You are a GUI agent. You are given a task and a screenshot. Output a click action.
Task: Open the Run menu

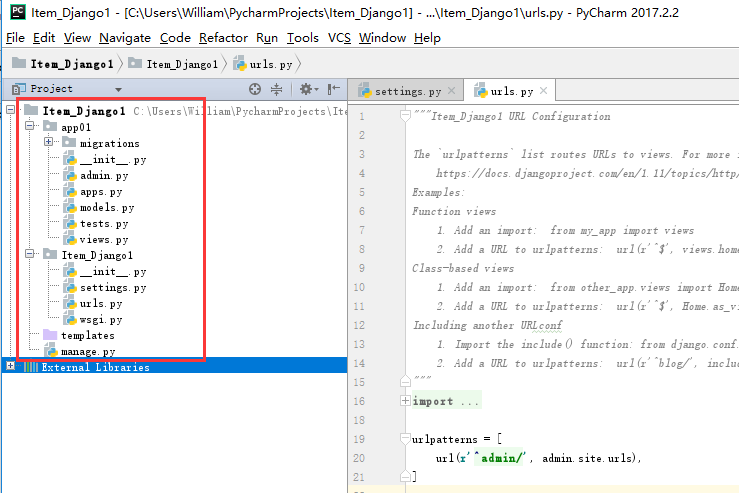pyautogui.click(x=267, y=38)
